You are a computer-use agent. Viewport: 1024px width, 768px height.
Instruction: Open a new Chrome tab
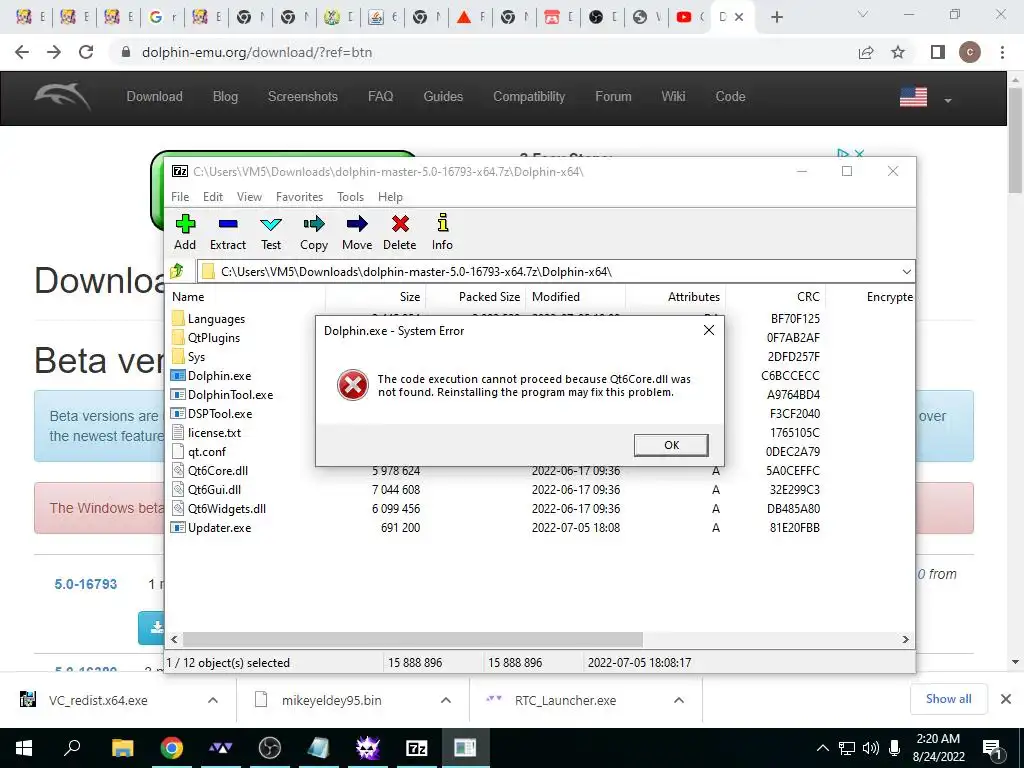click(776, 17)
